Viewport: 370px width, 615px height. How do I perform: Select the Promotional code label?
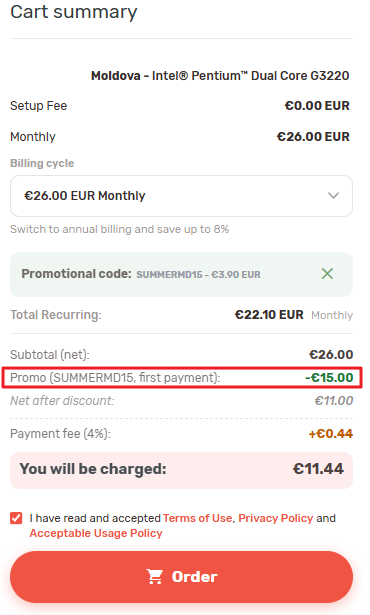(76, 273)
